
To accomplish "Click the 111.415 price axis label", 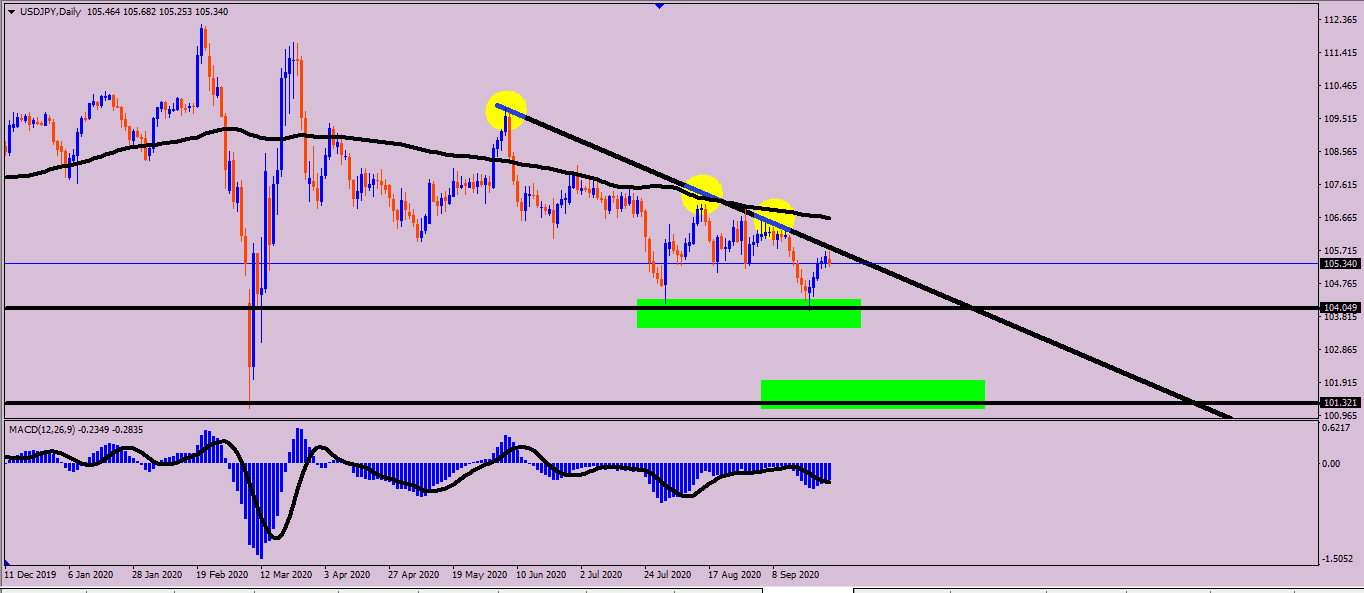I will click(x=1338, y=53).
